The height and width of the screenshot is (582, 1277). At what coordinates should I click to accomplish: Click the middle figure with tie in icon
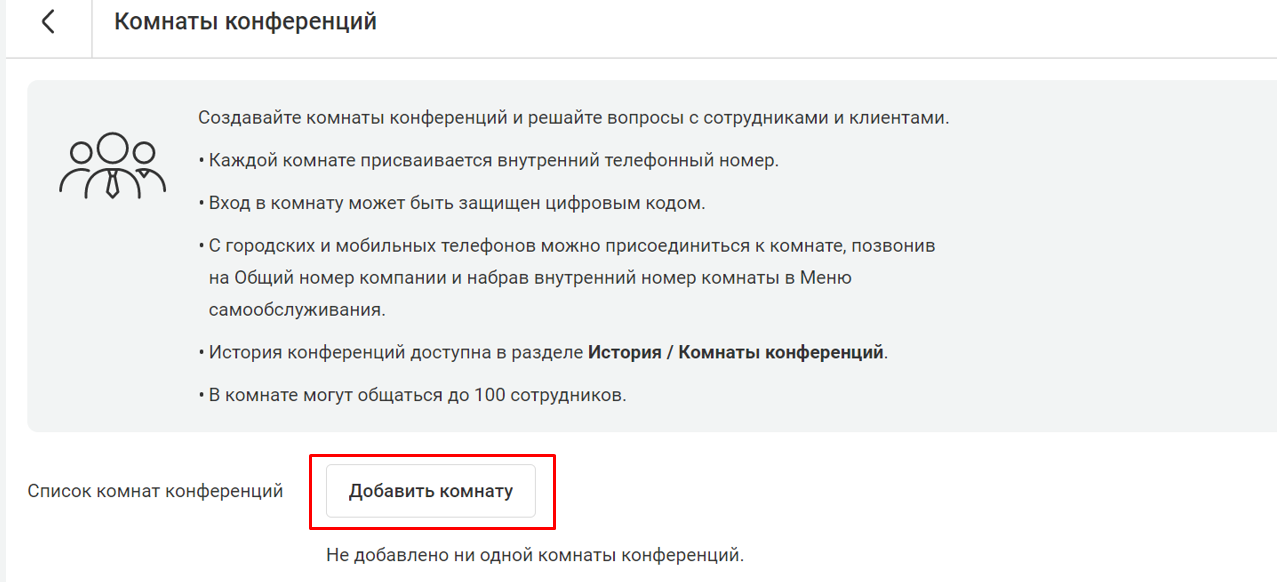pyautogui.click(x=112, y=165)
